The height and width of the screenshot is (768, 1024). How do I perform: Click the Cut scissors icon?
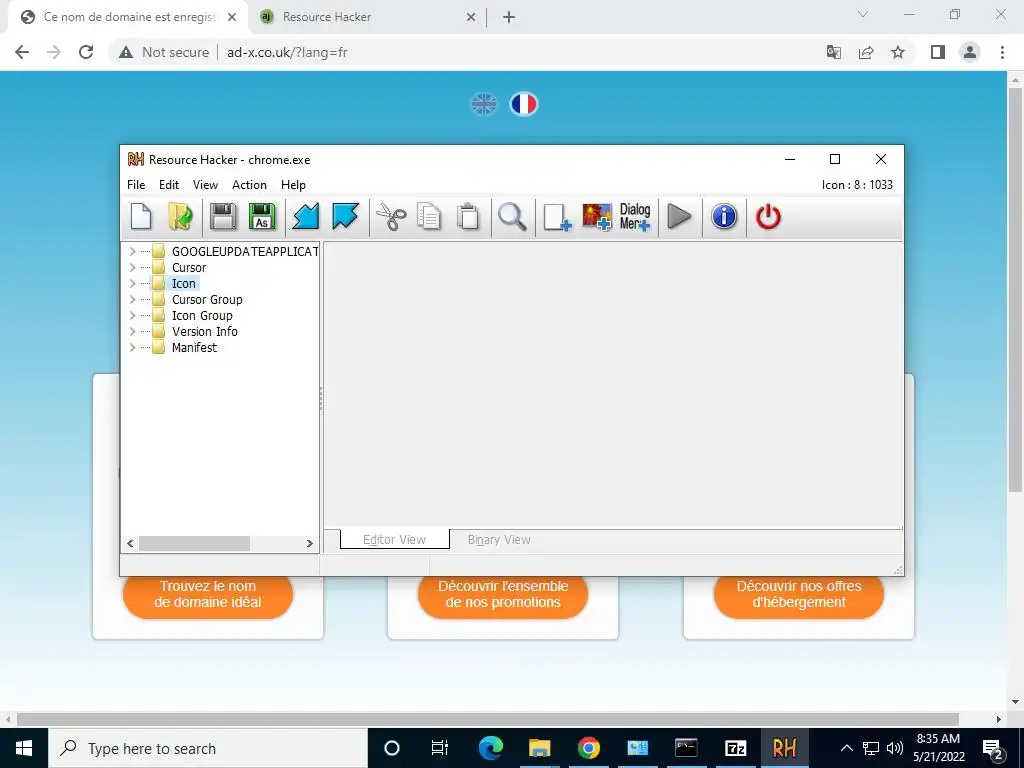[391, 217]
